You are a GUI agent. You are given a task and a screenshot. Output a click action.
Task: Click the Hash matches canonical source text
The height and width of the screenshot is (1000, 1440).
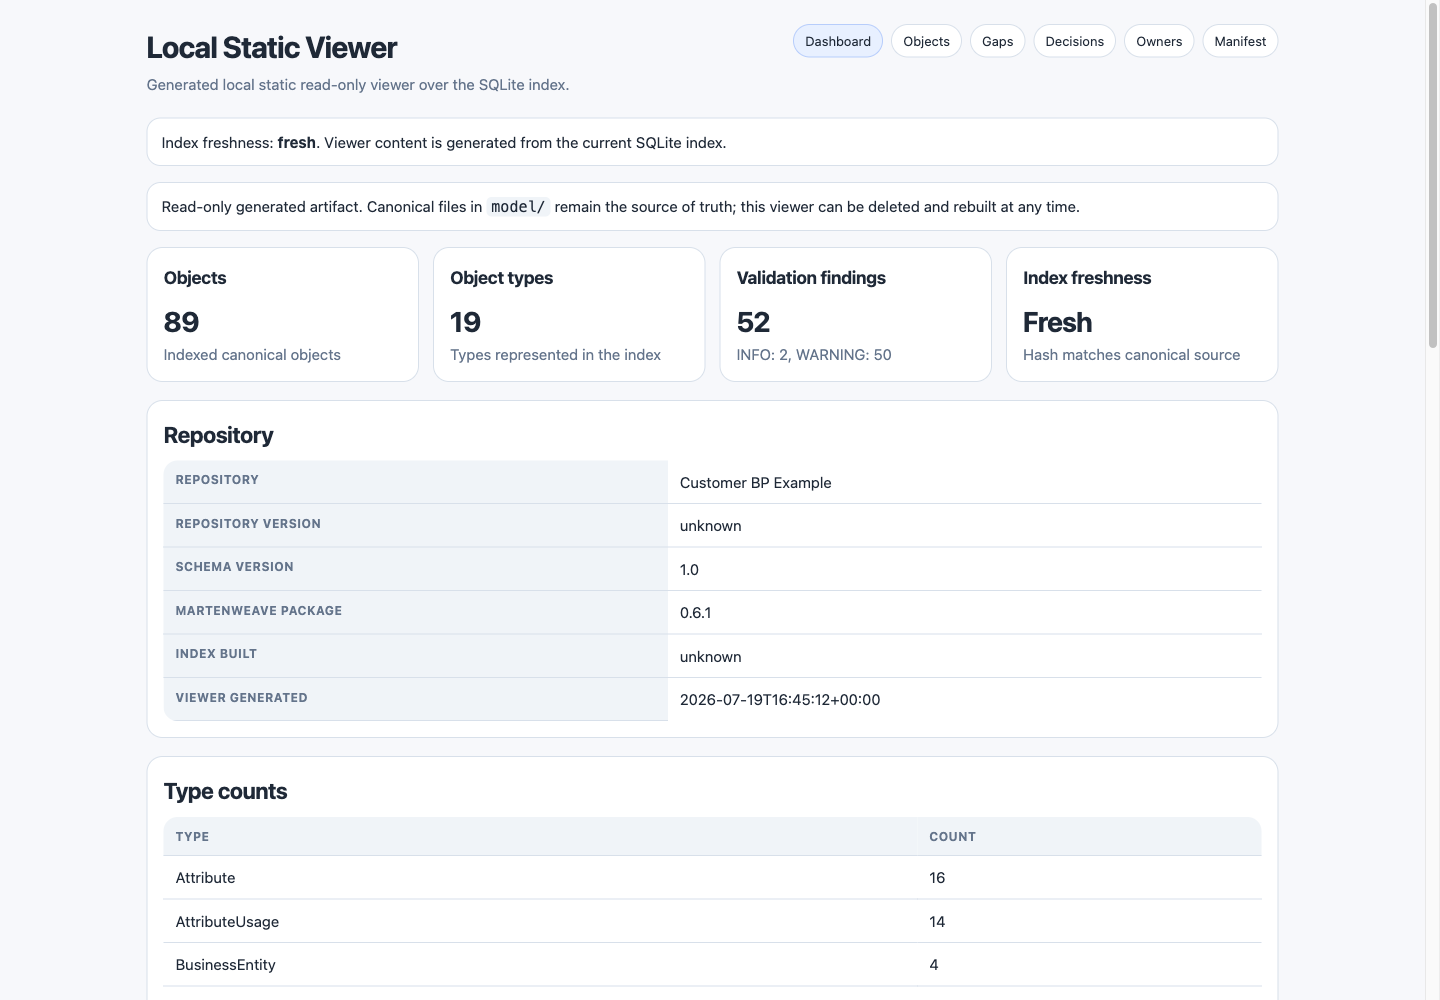[1131, 355]
